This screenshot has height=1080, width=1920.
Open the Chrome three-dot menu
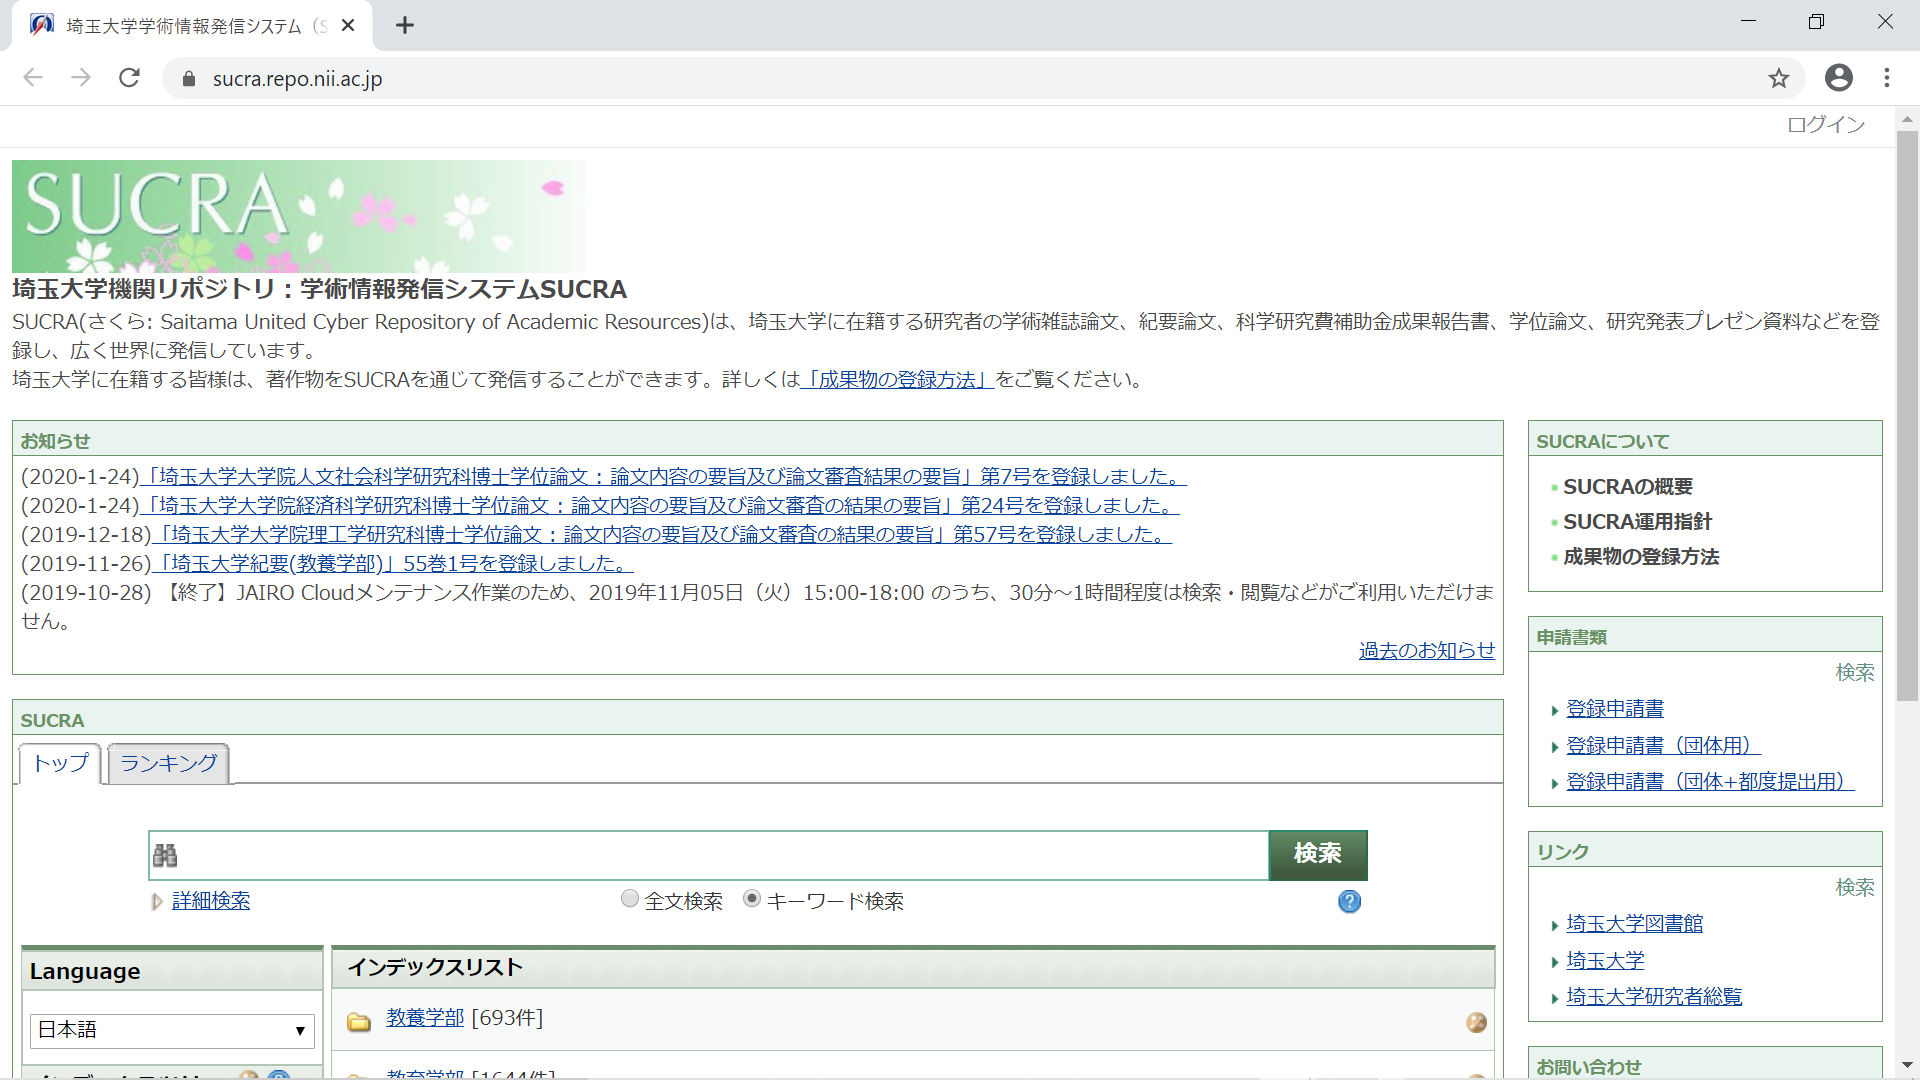pos(1887,78)
